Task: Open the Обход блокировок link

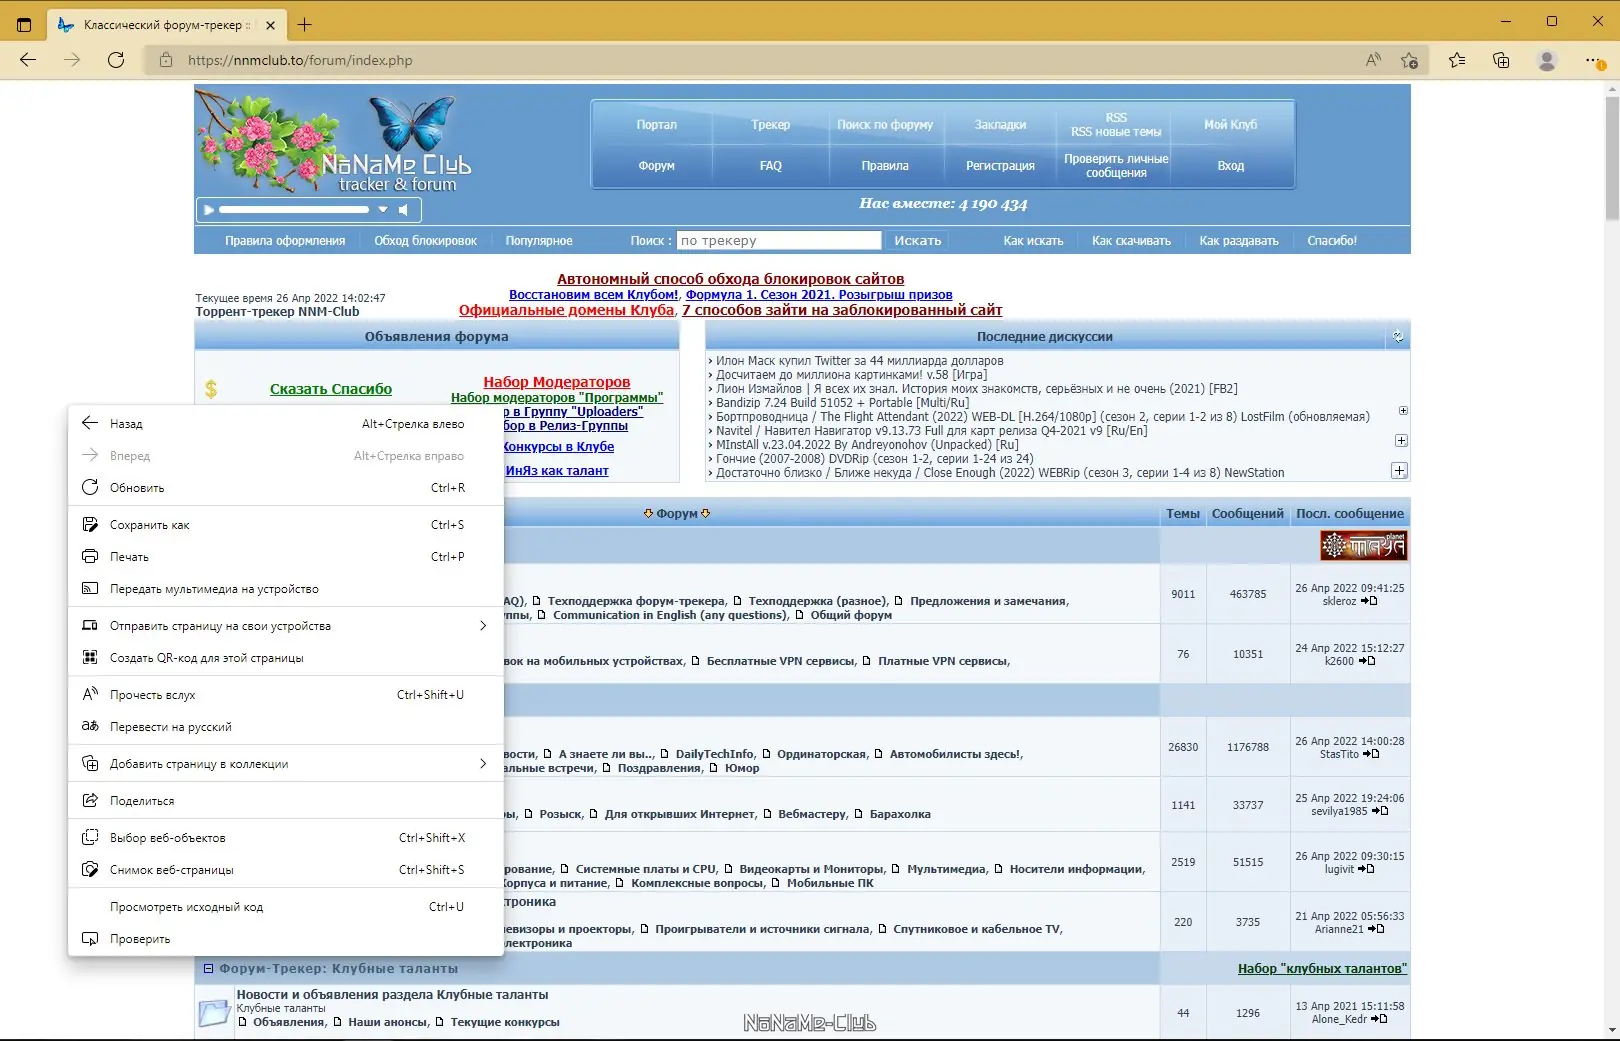Action: pyautogui.click(x=426, y=241)
